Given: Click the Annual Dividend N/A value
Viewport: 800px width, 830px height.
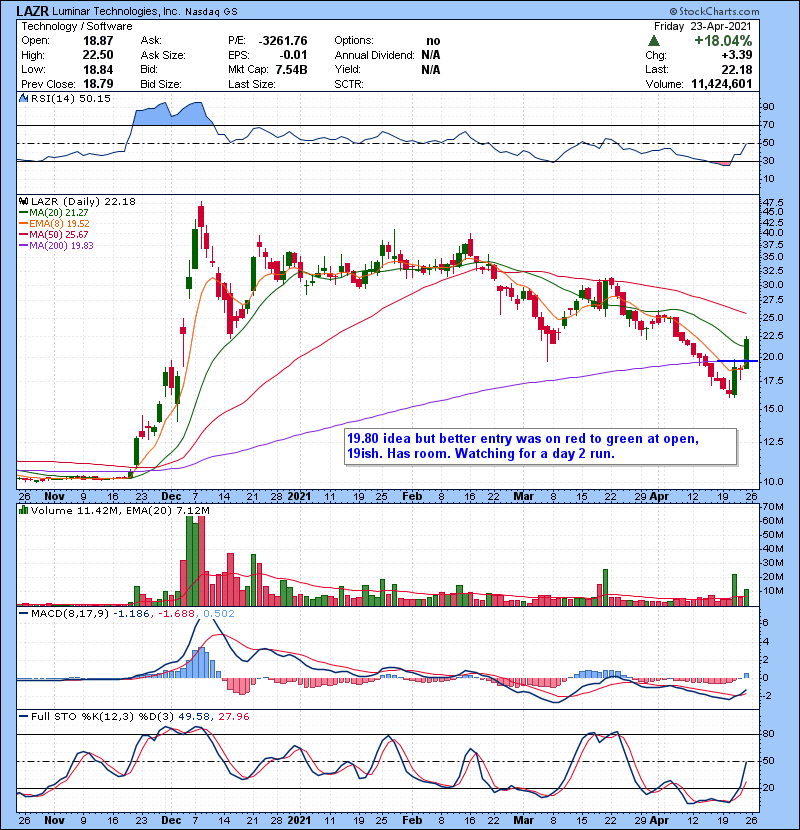Looking at the screenshot, I should click(x=431, y=55).
